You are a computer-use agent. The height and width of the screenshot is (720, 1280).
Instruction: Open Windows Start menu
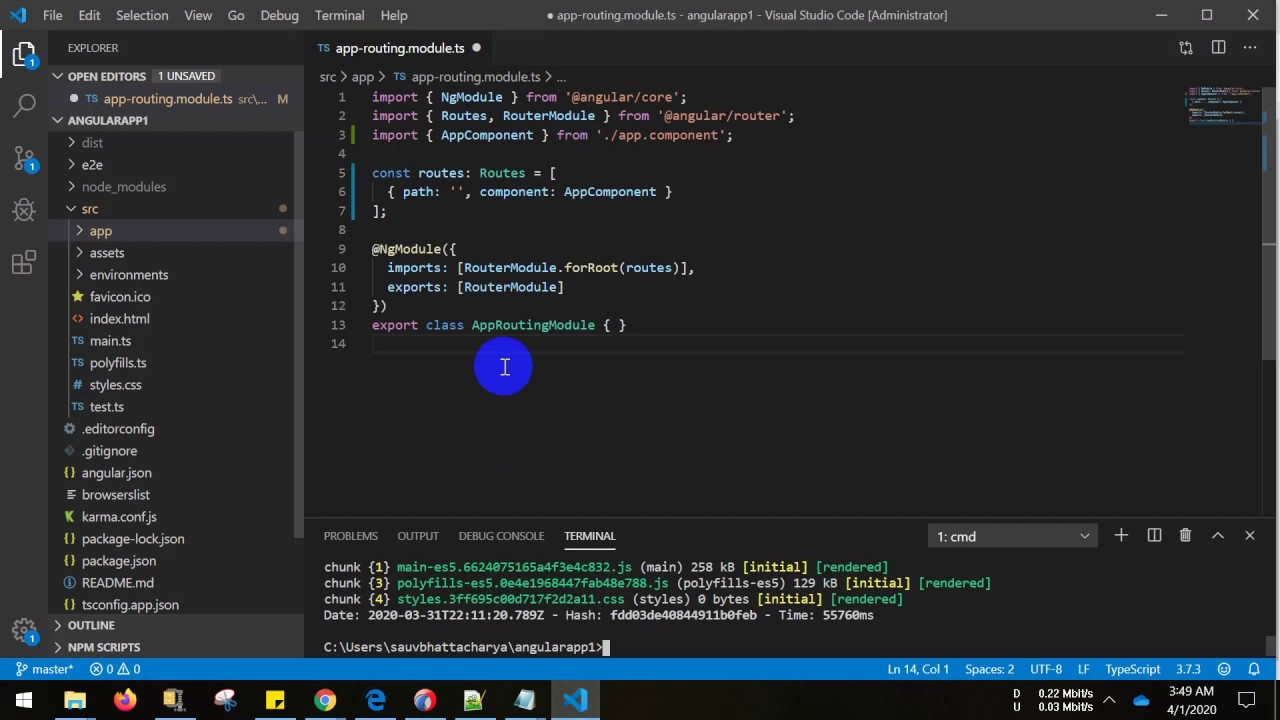[24, 700]
